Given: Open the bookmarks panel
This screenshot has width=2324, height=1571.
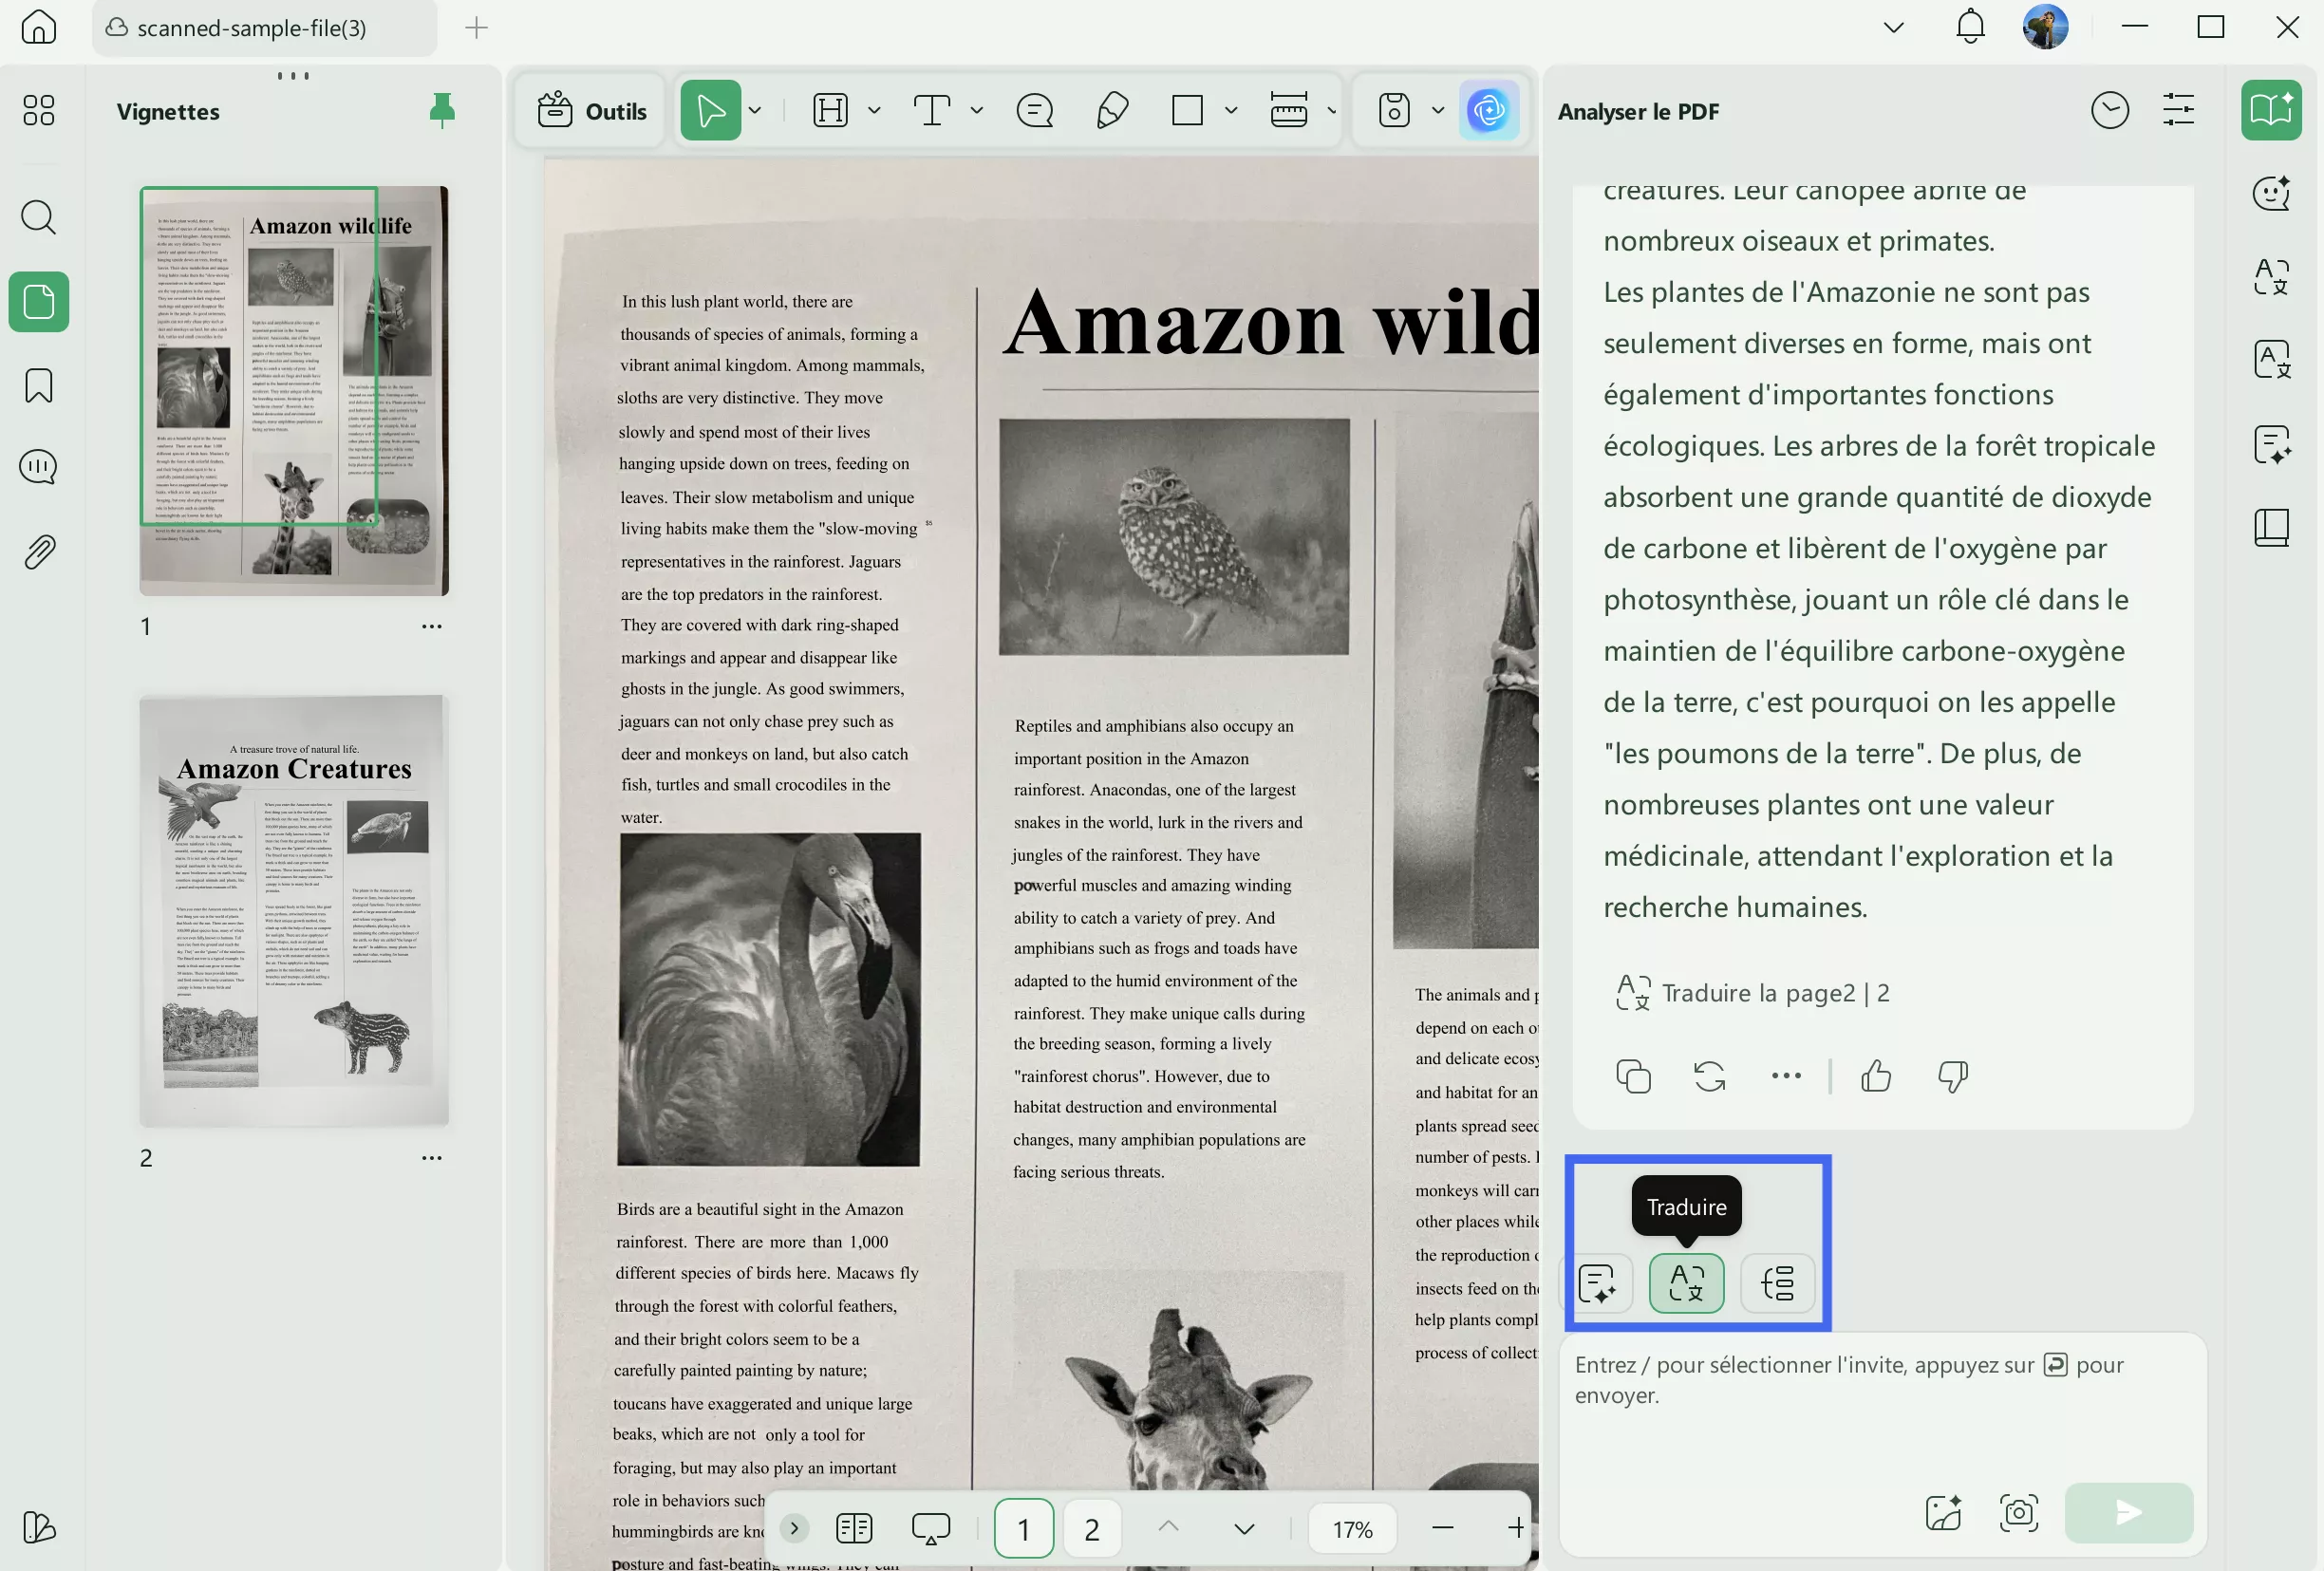Looking at the screenshot, I should (x=38, y=386).
